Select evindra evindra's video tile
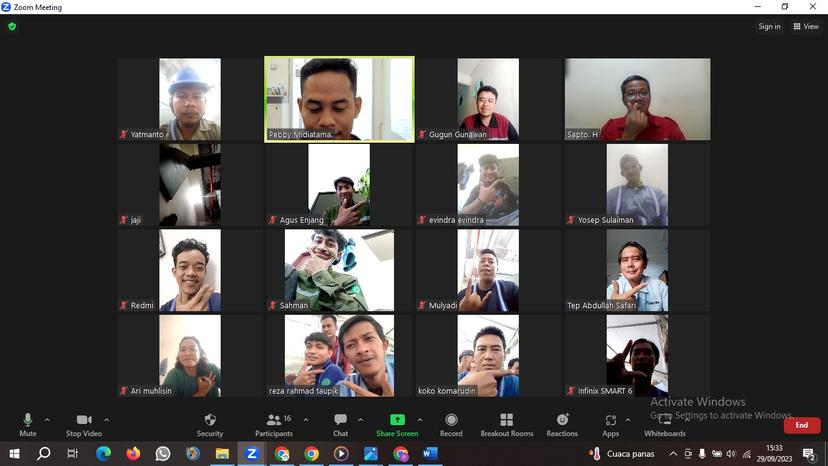Image resolution: width=828 pixels, height=466 pixels. tap(488, 185)
